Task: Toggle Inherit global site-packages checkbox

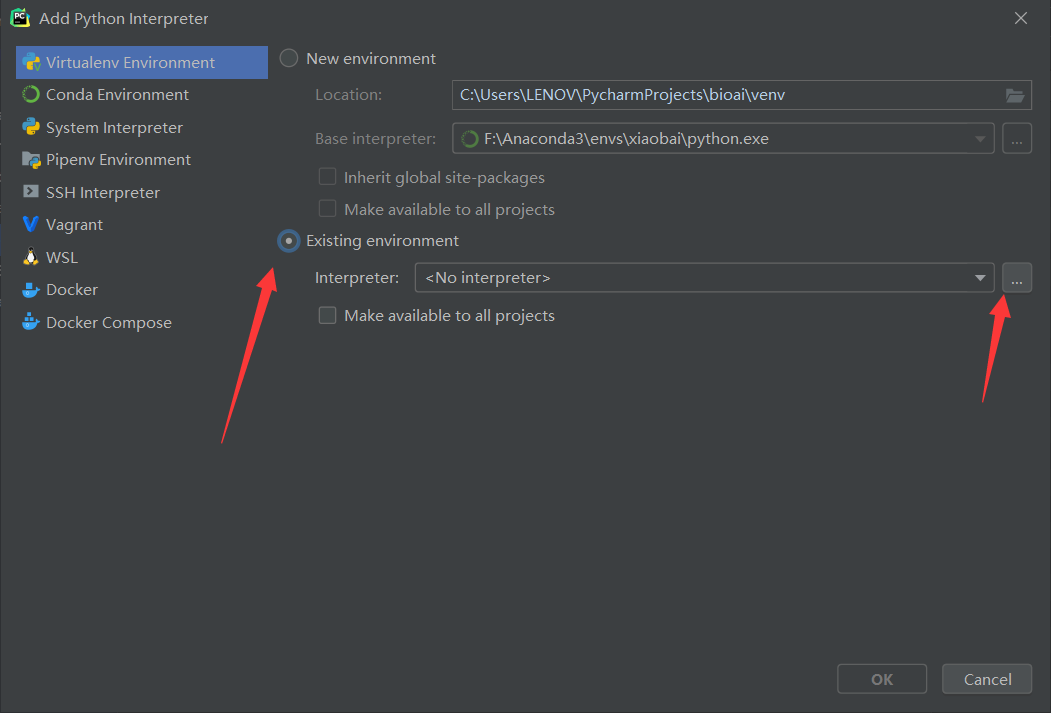Action: 327,177
